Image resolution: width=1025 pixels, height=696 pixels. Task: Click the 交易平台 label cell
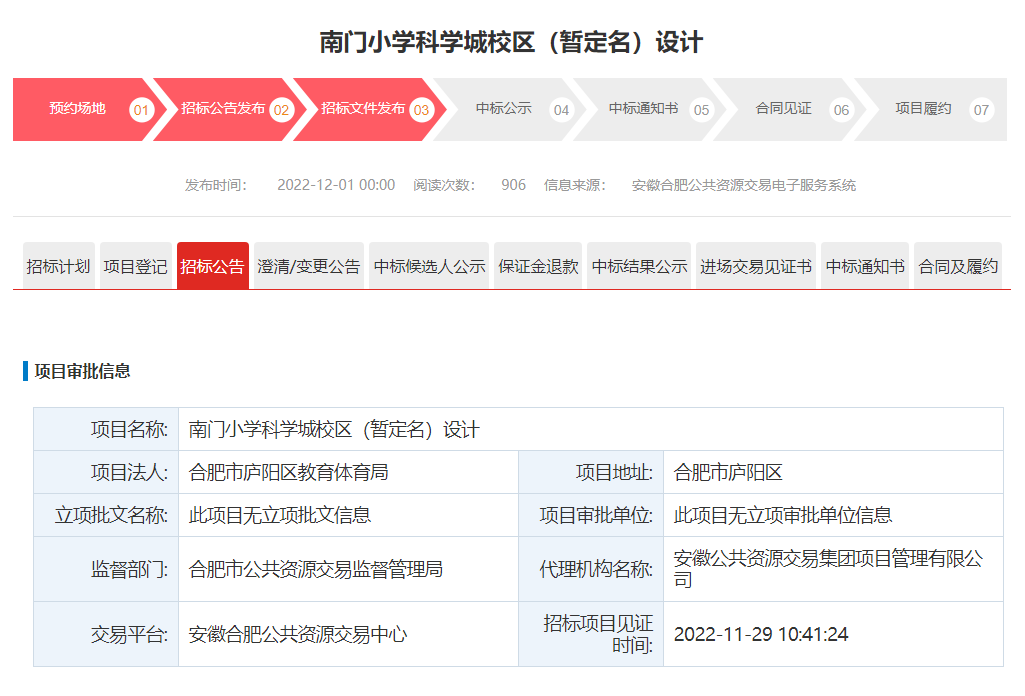pos(106,634)
